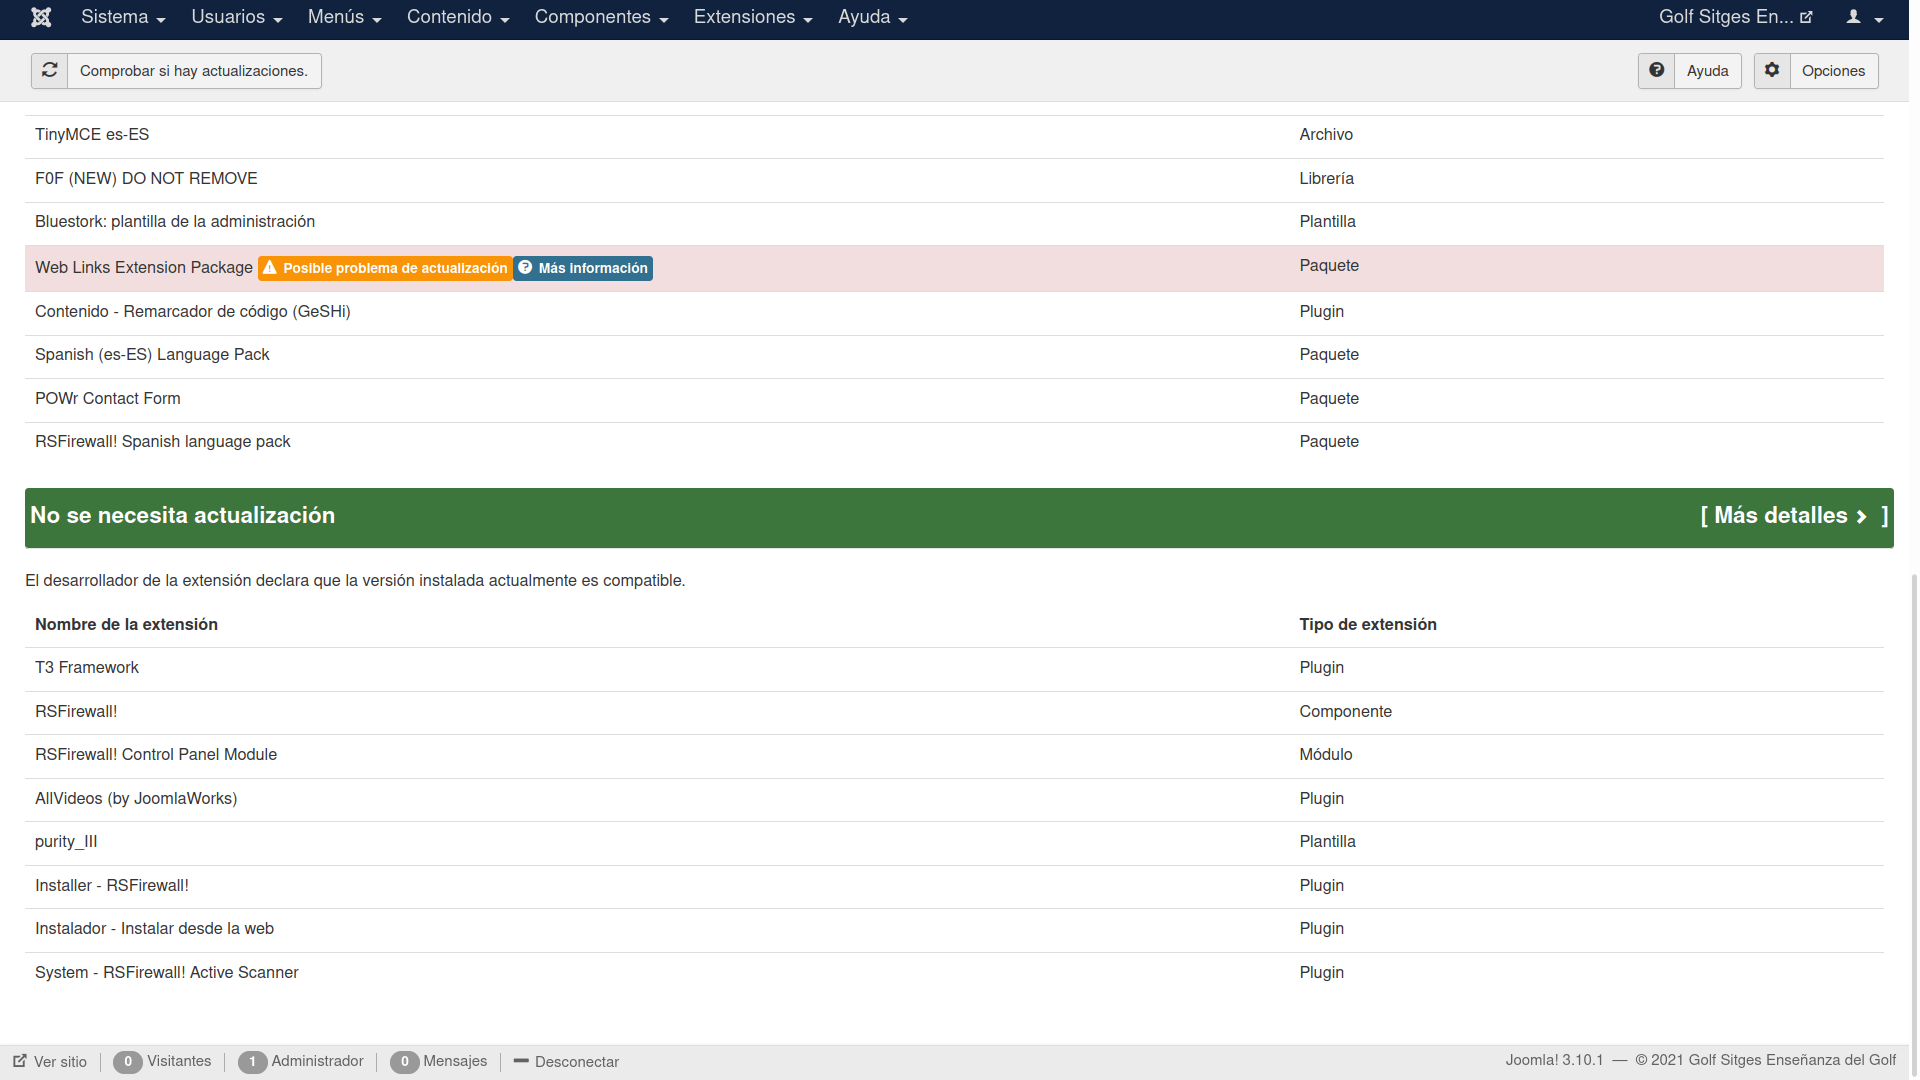
Task: Click the chevron in Más detalles
Action: 1861,516
